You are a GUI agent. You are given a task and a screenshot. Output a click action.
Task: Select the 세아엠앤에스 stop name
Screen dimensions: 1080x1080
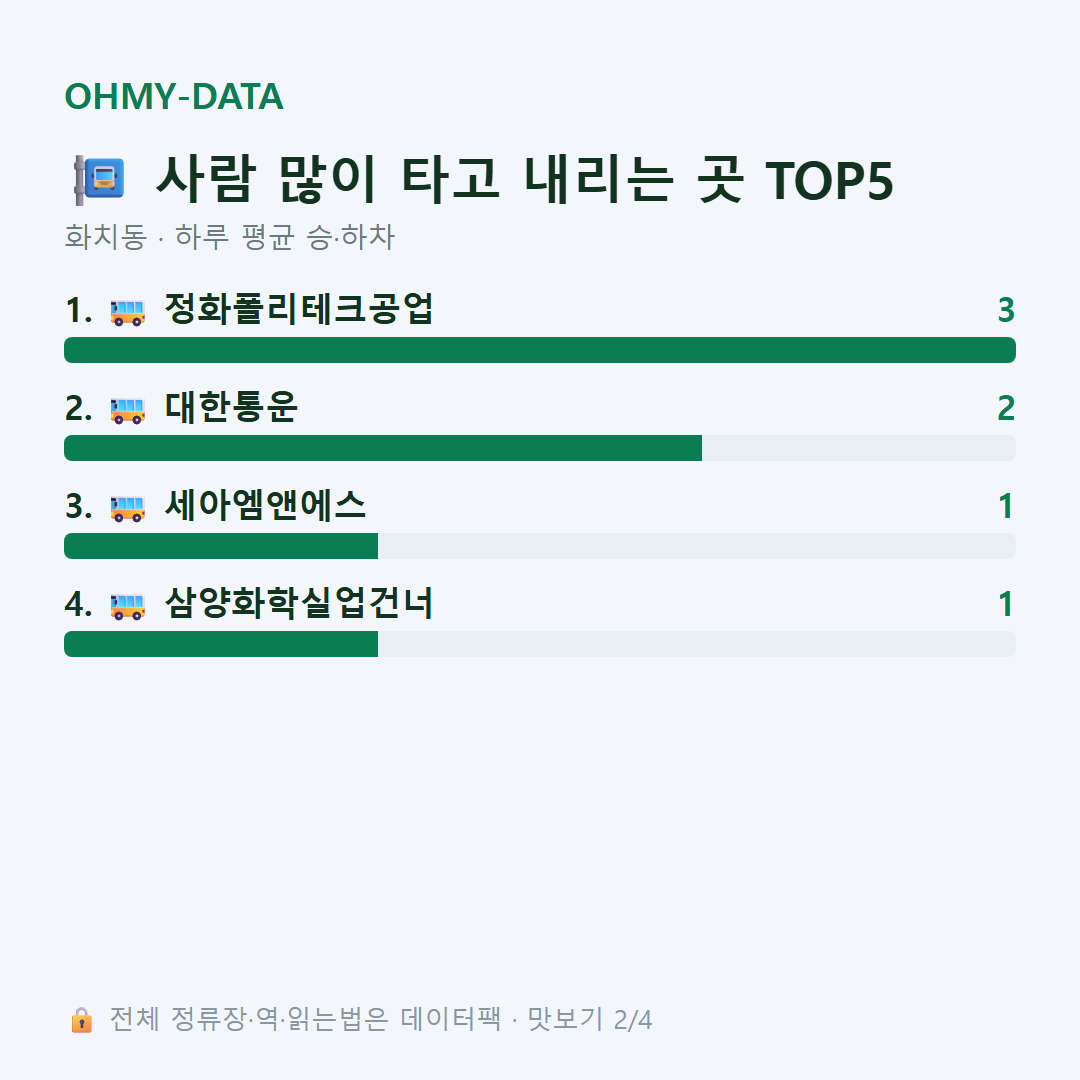(265, 505)
